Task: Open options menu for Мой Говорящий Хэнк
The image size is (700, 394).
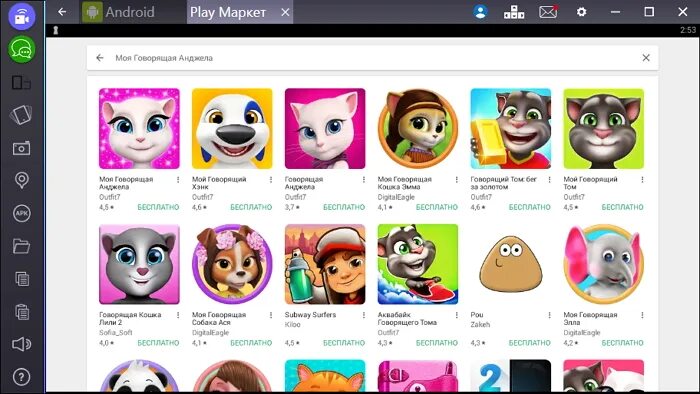Action: [x=271, y=179]
